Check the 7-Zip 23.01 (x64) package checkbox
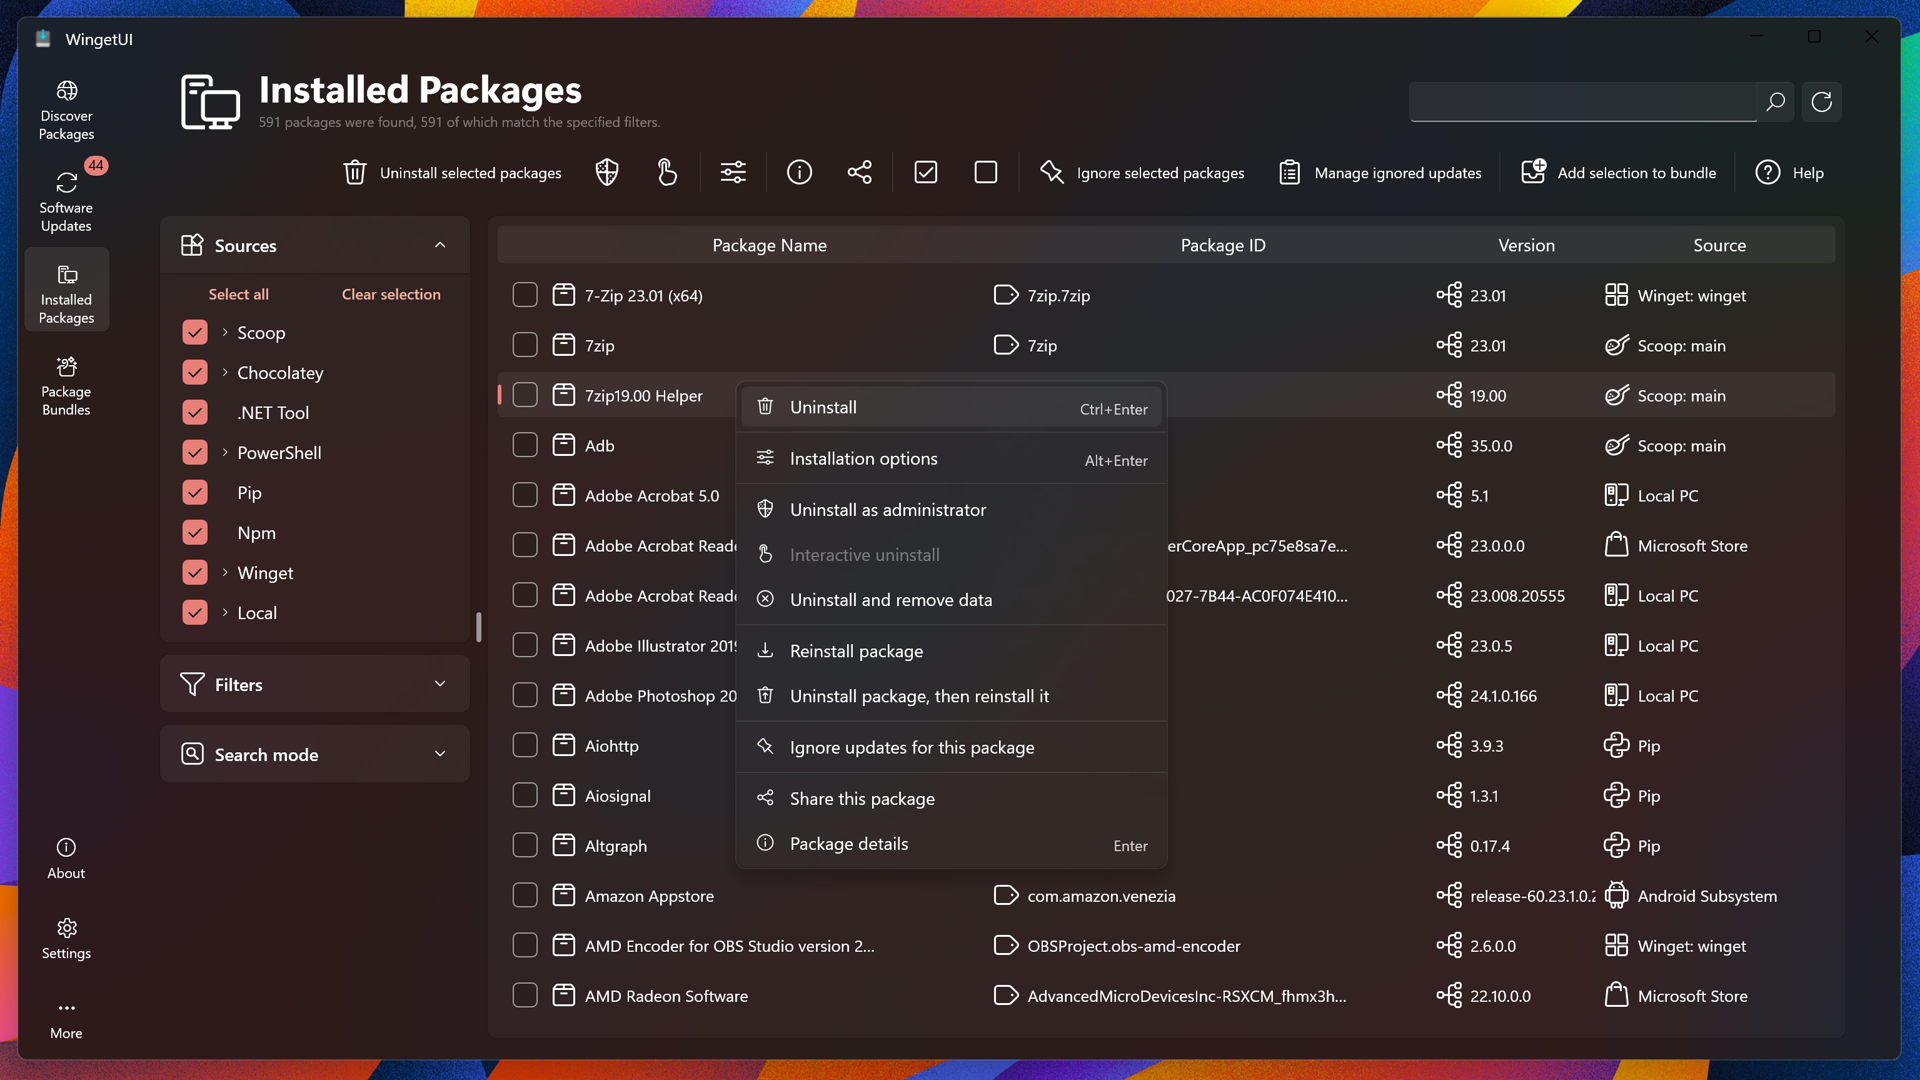Image resolution: width=1920 pixels, height=1080 pixels. point(525,295)
